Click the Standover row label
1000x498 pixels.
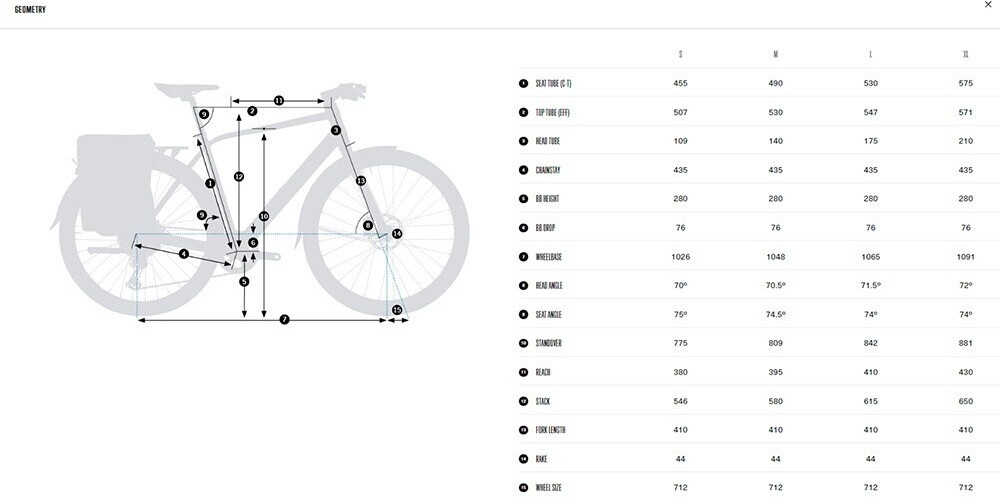coord(548,344)
